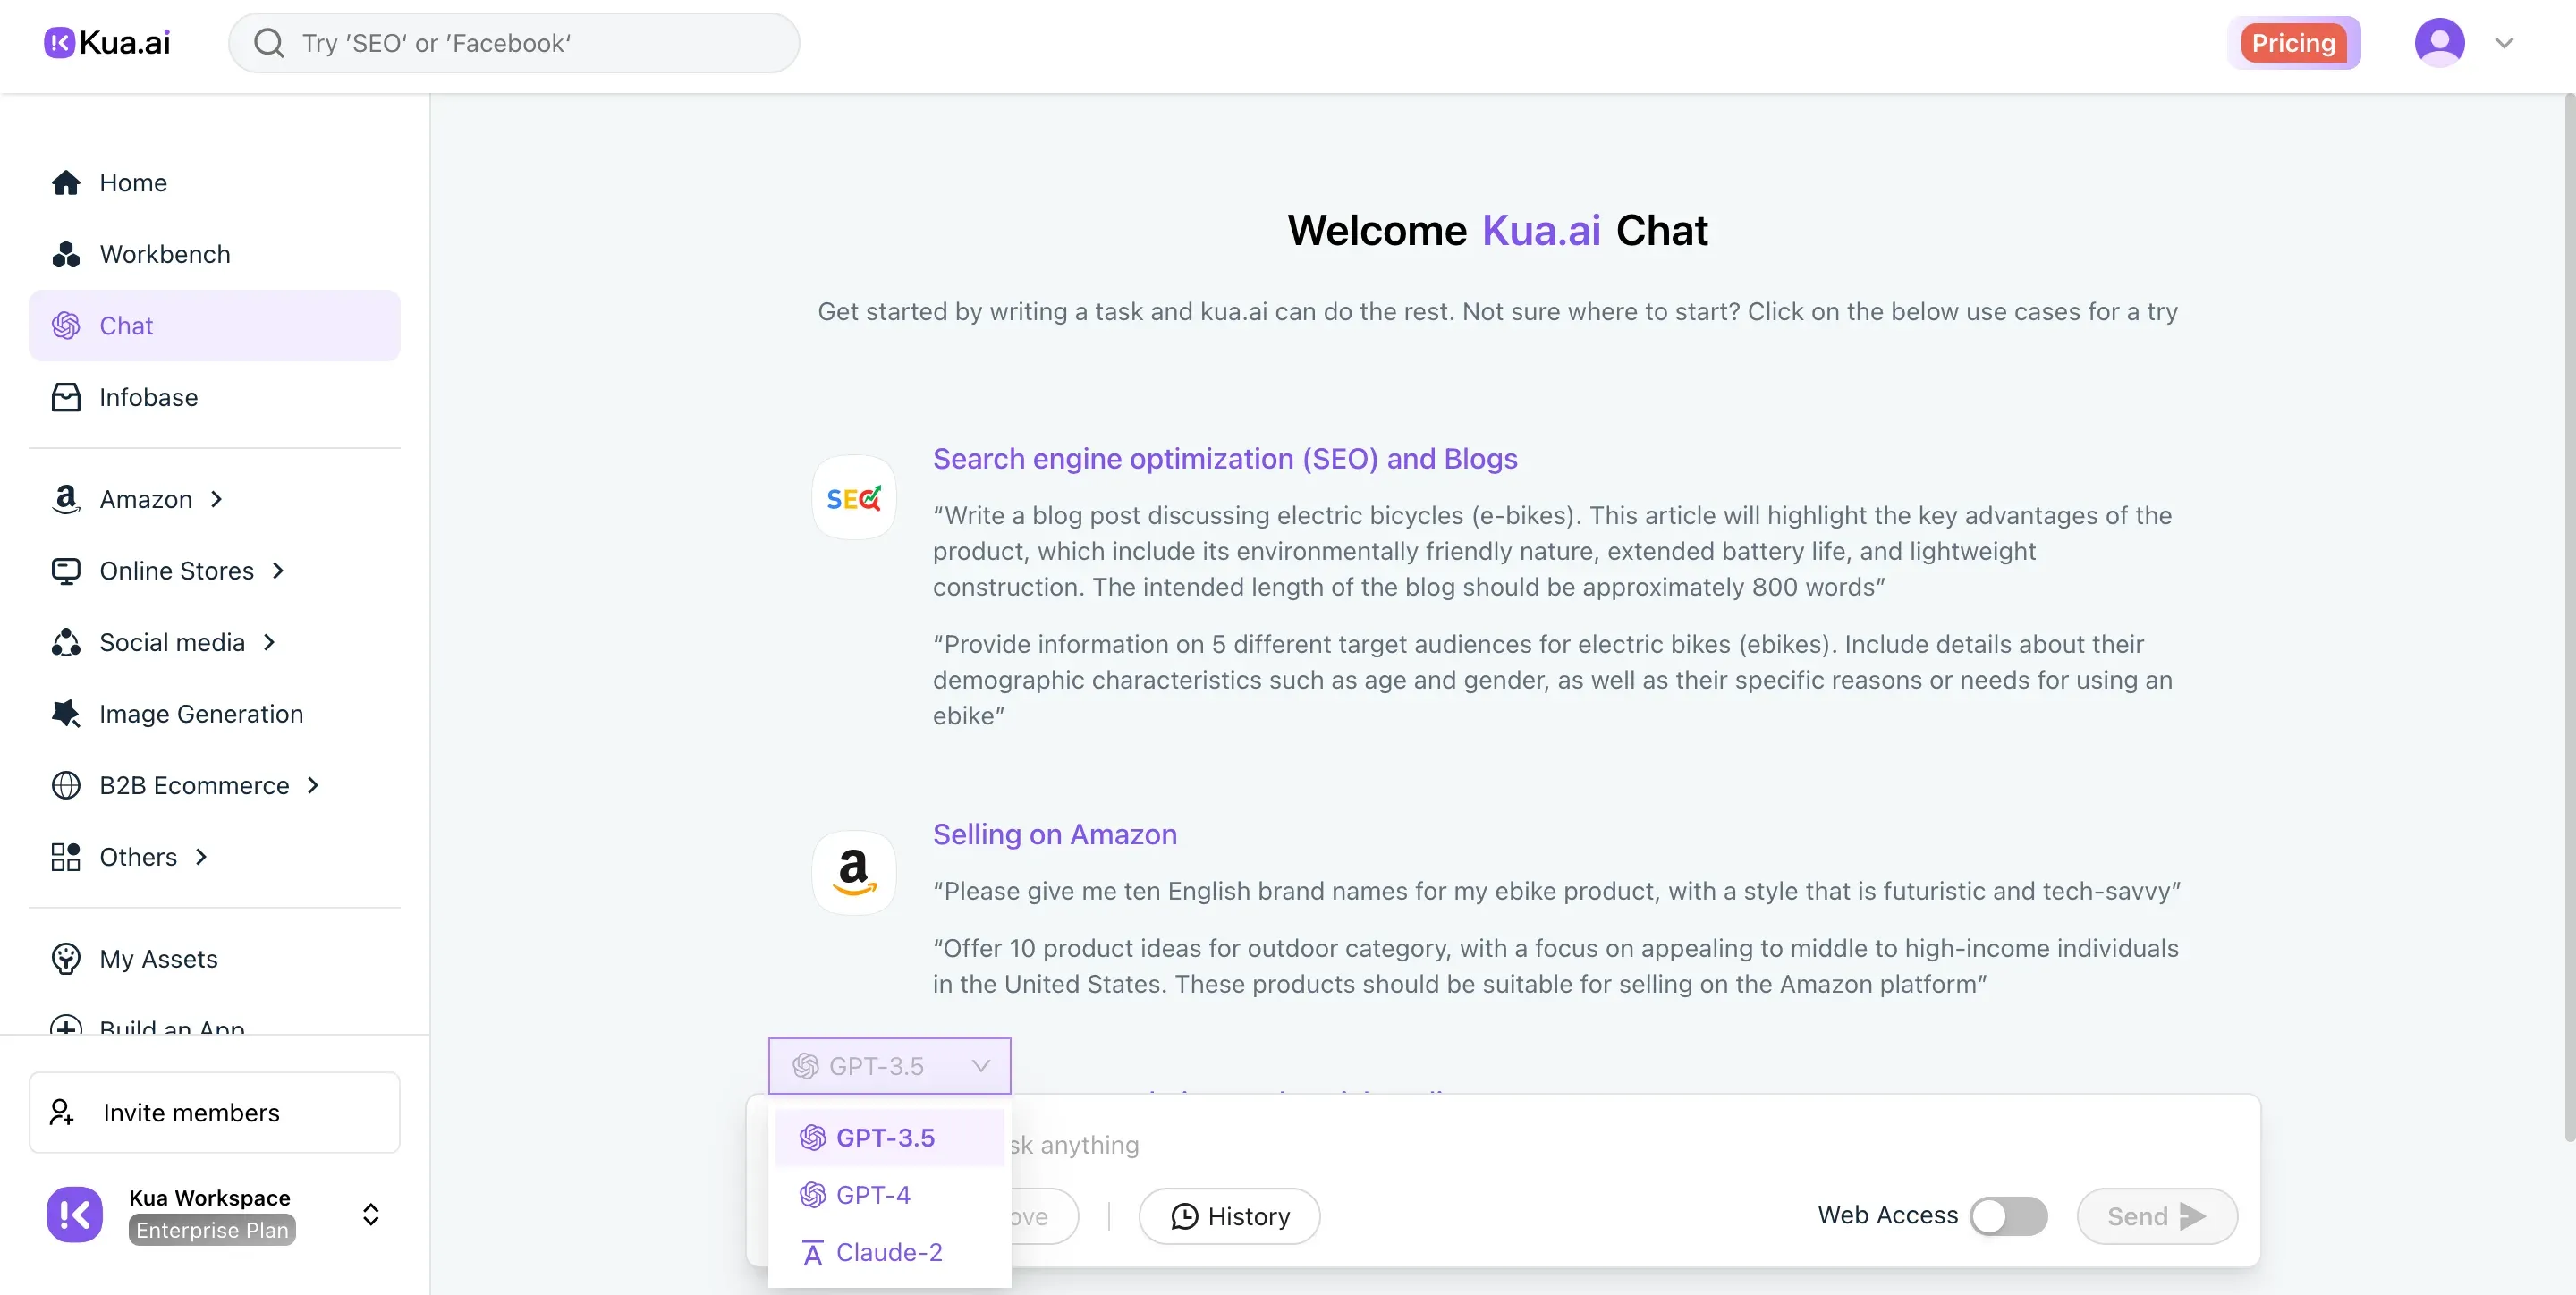Open the Infobase page
The width and height of the screenshot is (2576, 1295).
(148, 397)
